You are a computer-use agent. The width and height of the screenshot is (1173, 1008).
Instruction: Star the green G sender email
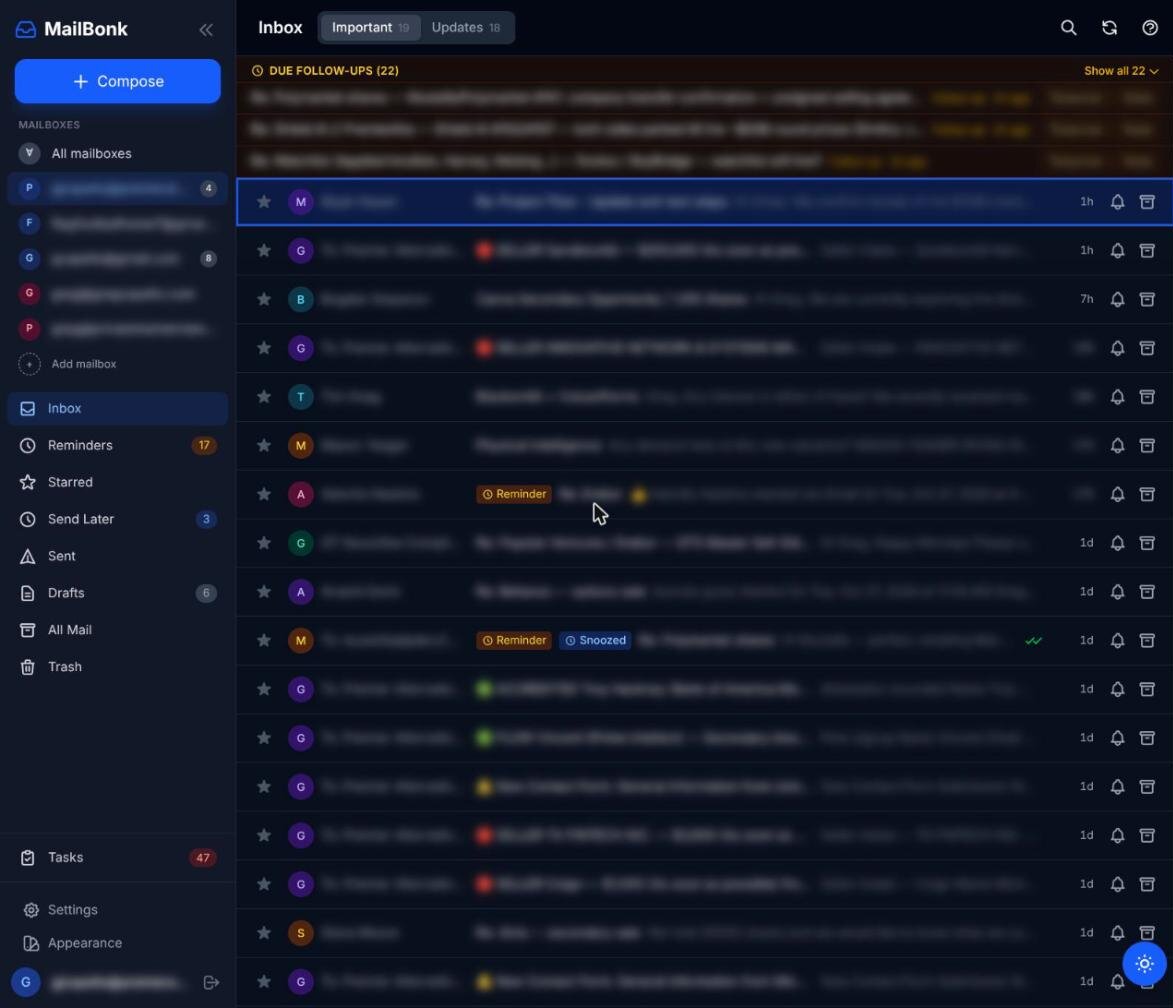(x=263, y=543)
